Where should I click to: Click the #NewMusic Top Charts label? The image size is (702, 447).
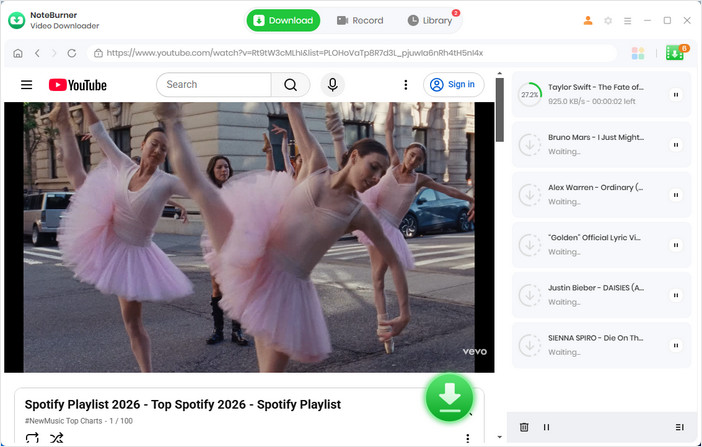pyautogui.click(x=64, y=421)
